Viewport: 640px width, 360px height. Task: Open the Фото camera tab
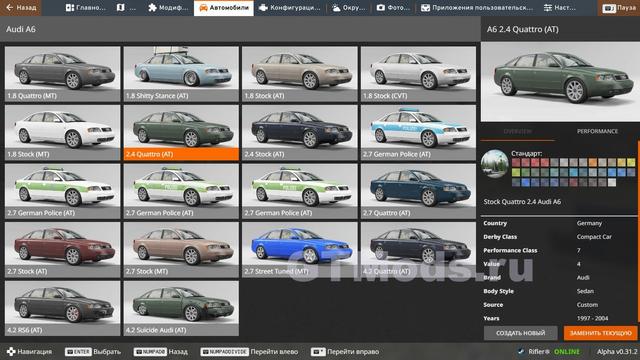pos(393,8)
